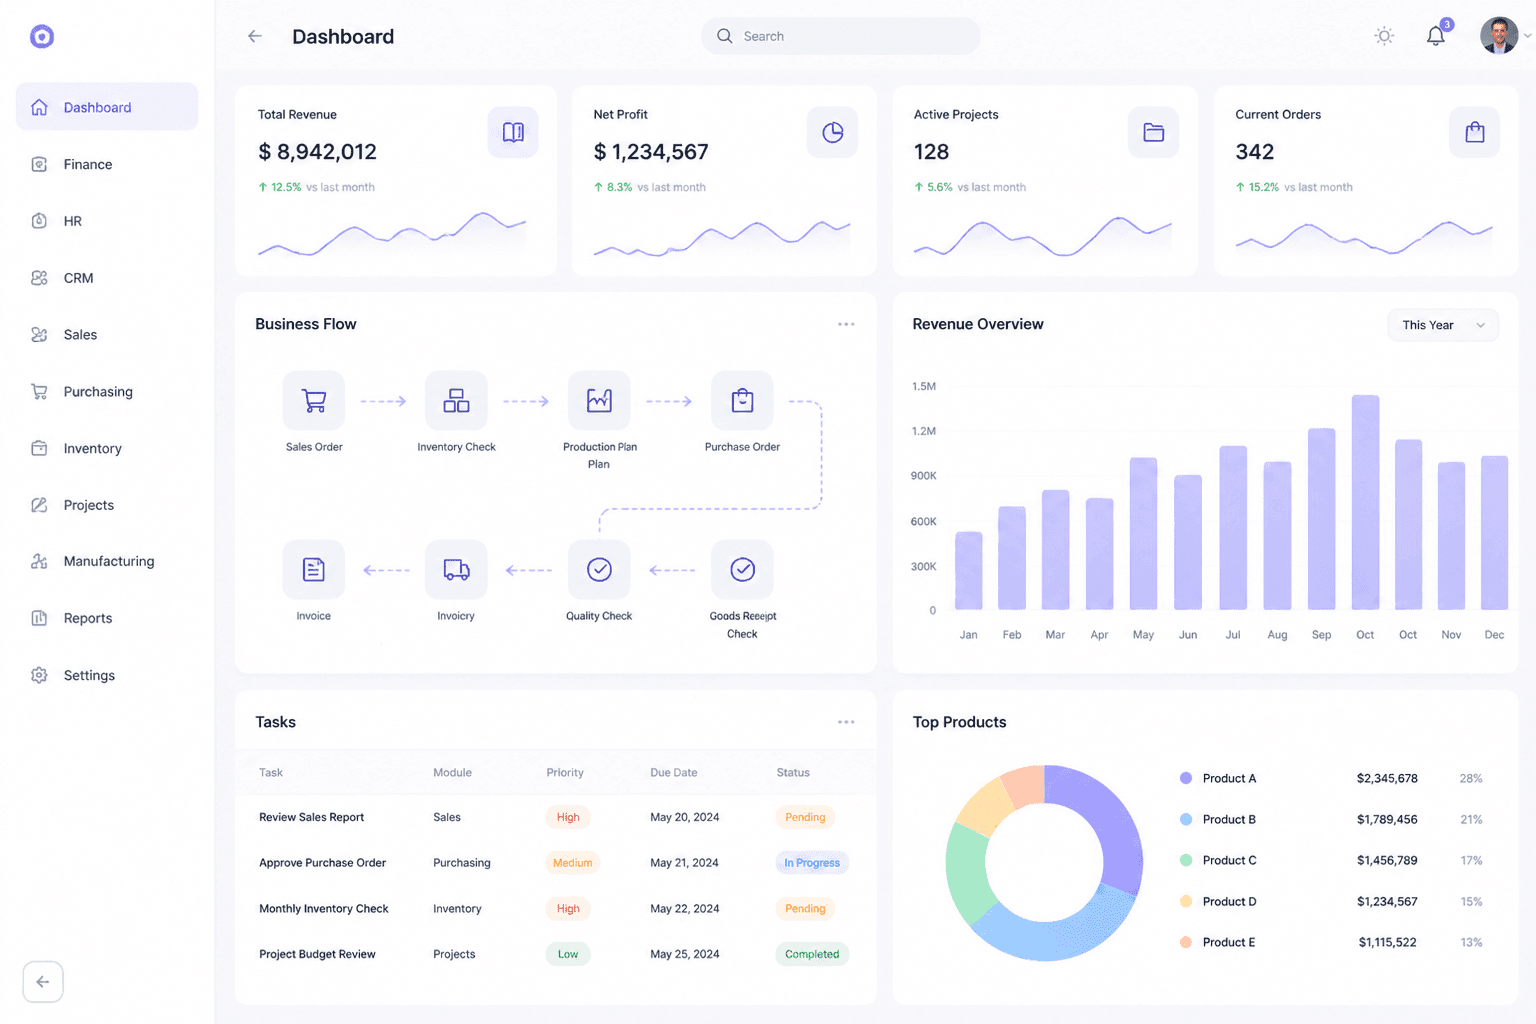1536x1024 pixels.
Task: Click the Purchase Order flow icon
Action: [742, 401]
